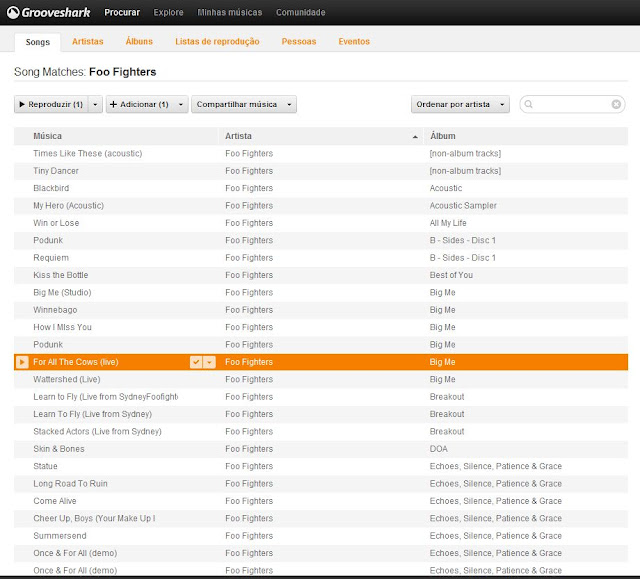Click Reproduzir (1) button
Screen dimensions: 640x579
[51, 104]
